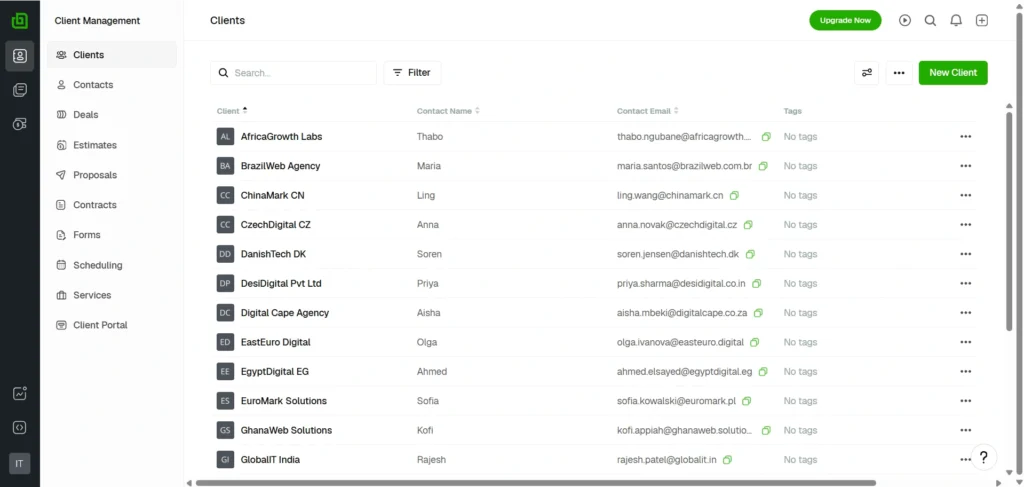
Task: Click the New Client button
Action: [953, 73]
